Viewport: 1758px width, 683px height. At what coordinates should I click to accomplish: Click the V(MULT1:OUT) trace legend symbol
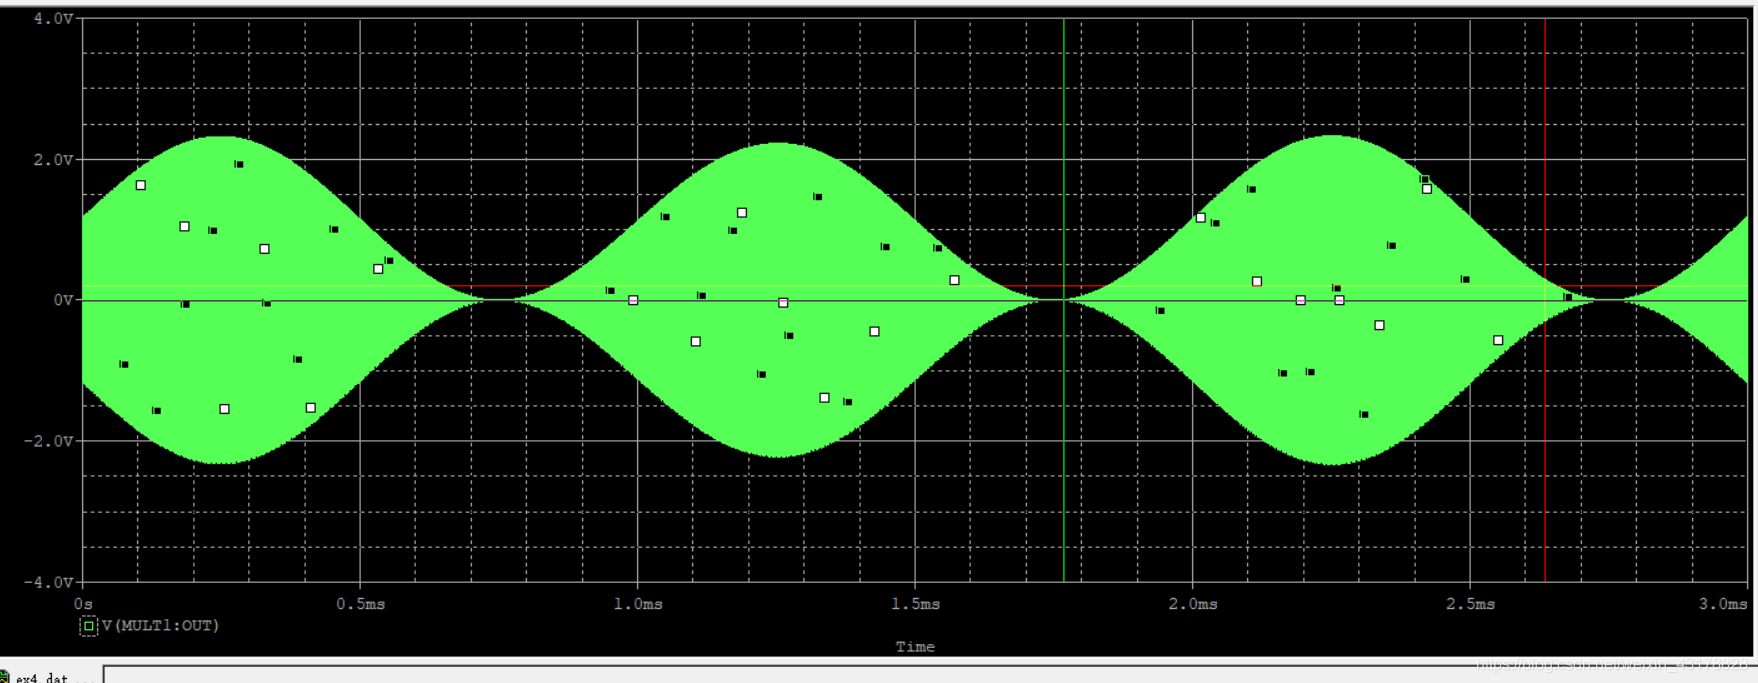[x=89, y=626]
